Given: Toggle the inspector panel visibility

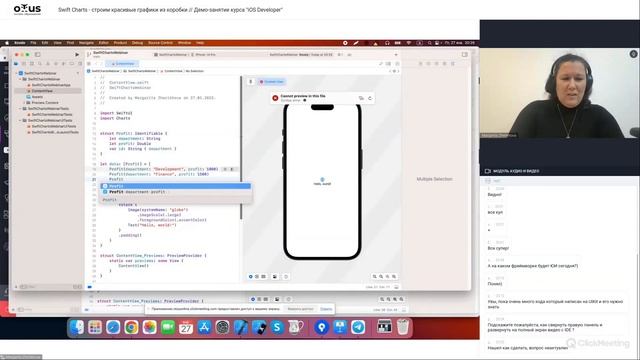Looking at the screenshot, I should [x=465, y=54].
